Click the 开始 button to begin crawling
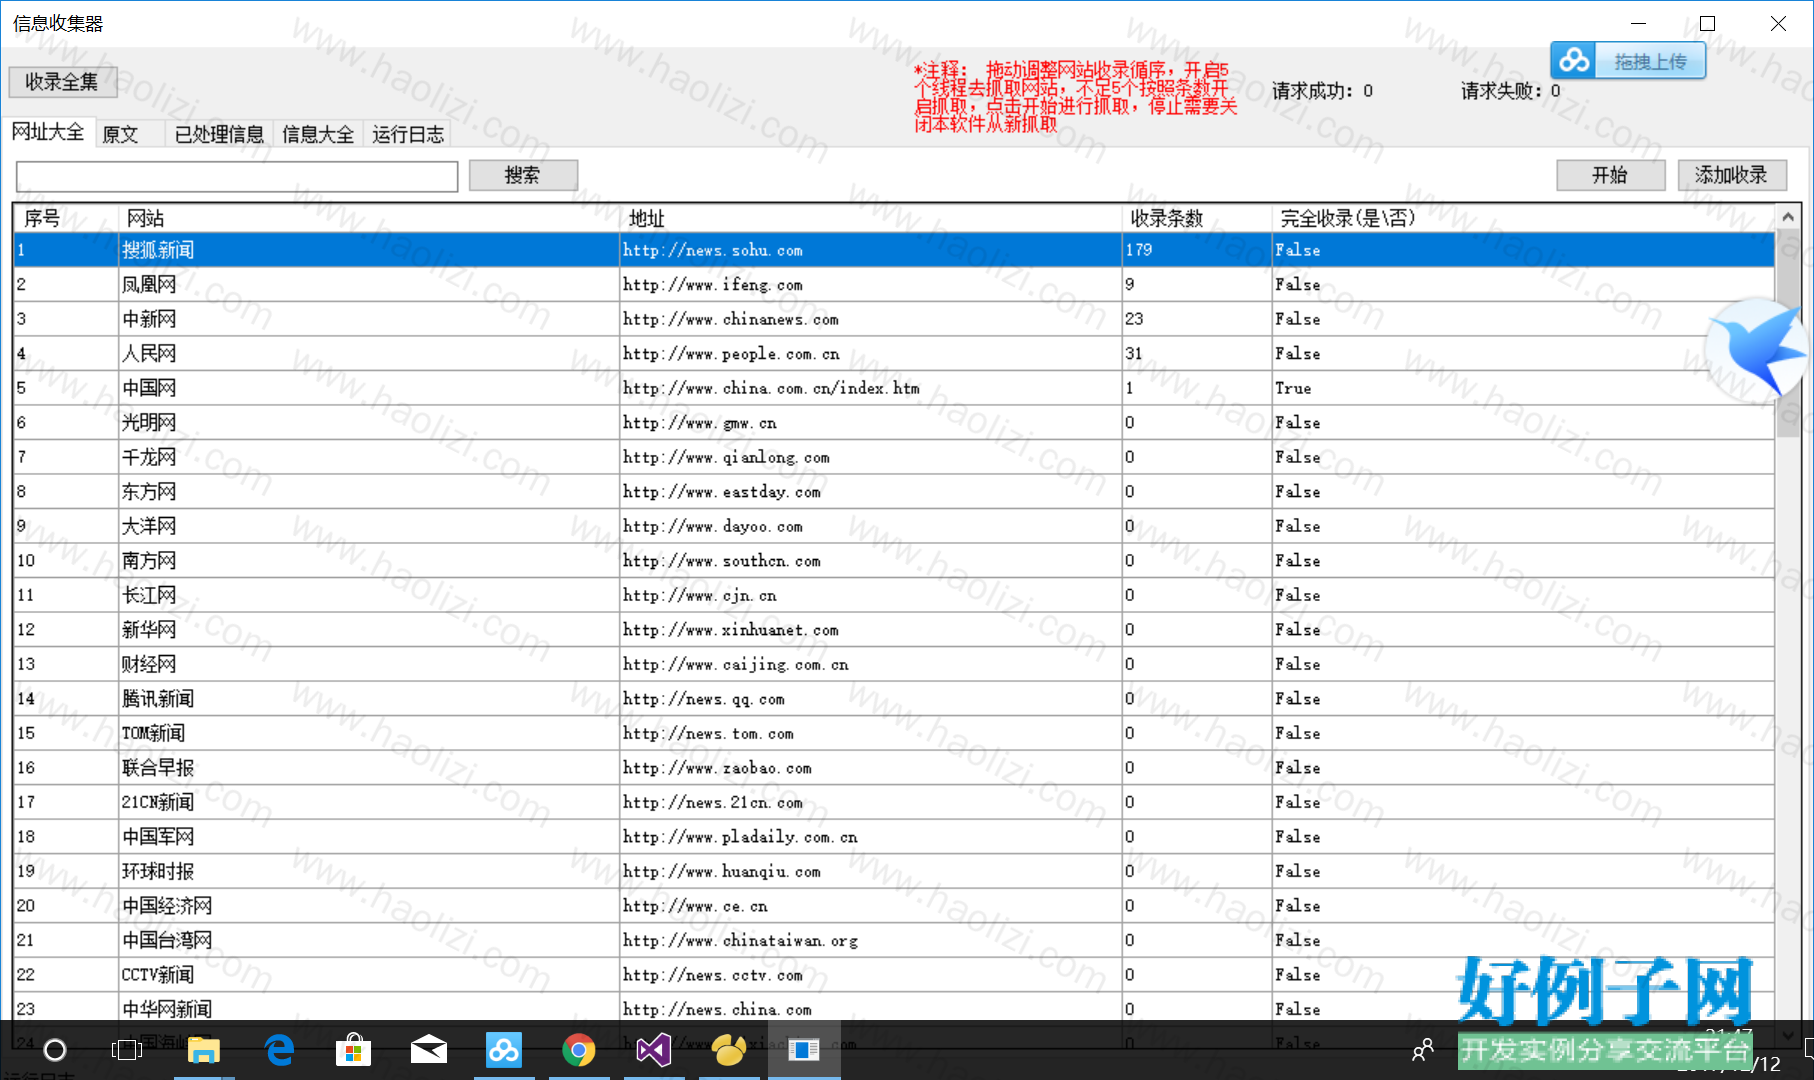The height and width of the screenshot is (1080, 1814). coord(1610,175)
